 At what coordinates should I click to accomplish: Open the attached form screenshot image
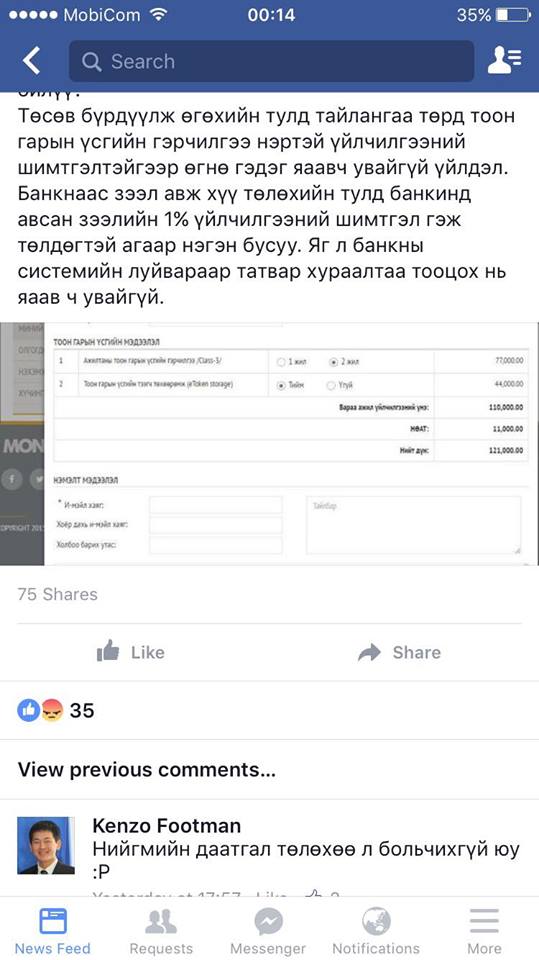point(270,444)
